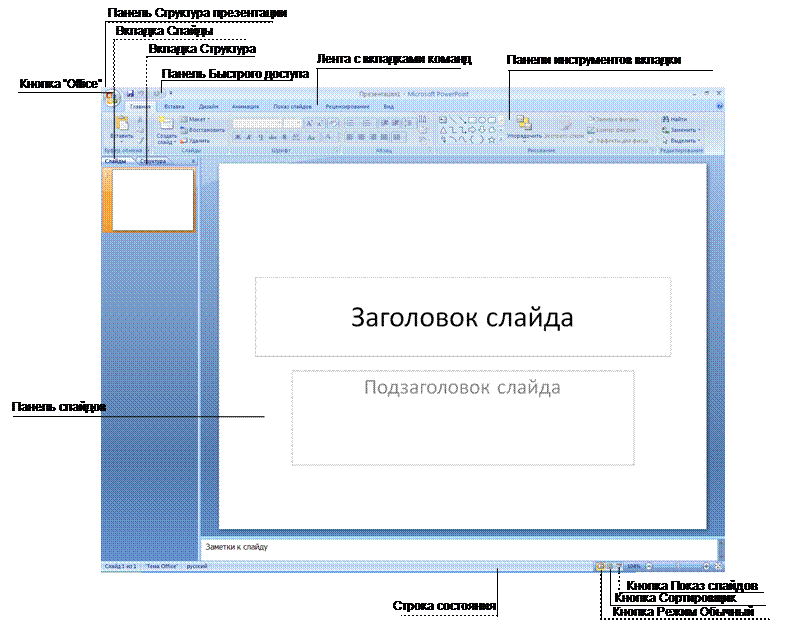787x627 pixels.
Task: Click the Упорядочить (Arrange) icon
Action: point(523,124)
